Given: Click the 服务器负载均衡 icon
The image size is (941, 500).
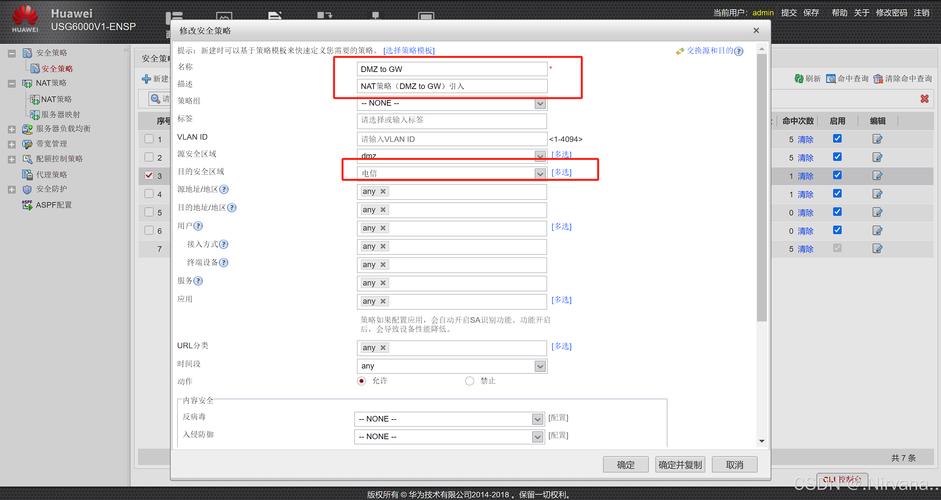Looking at the screenshot, I should pyautogui.click(x=27, y=128).
